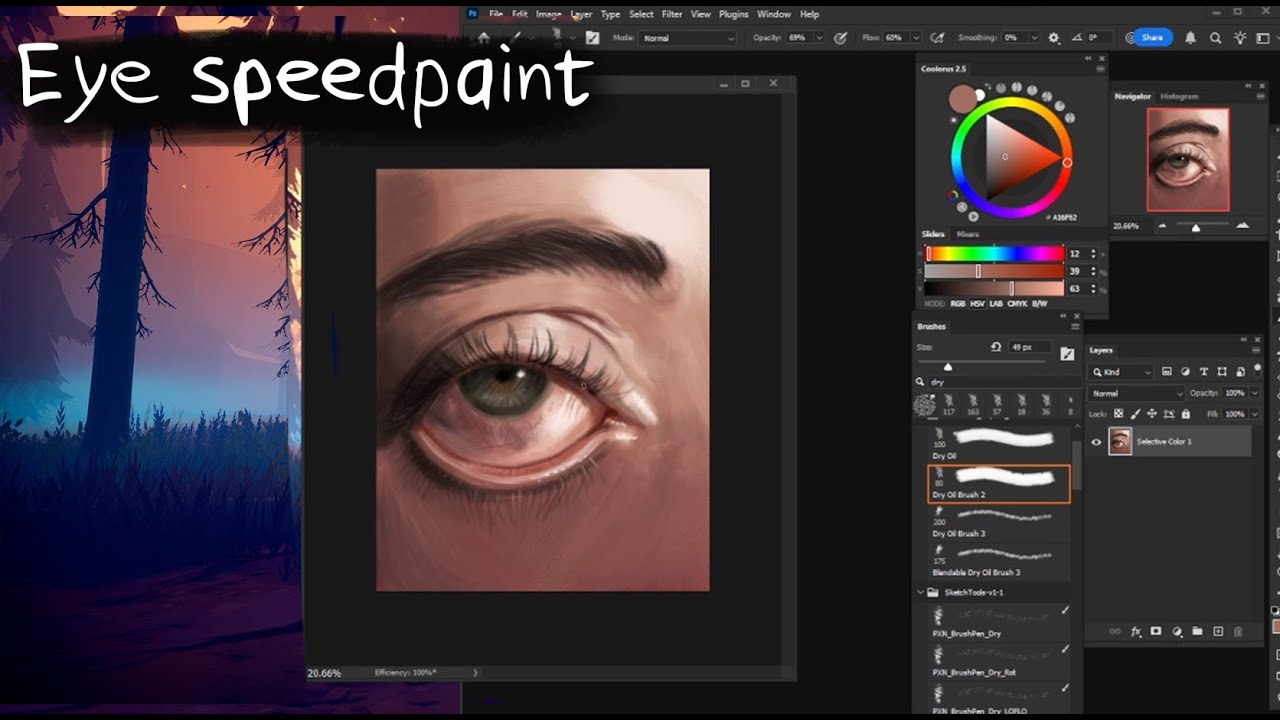Select the Dry Oil brush preset
The height and width of the screenshot is (720, 1280).
point(999,443)
